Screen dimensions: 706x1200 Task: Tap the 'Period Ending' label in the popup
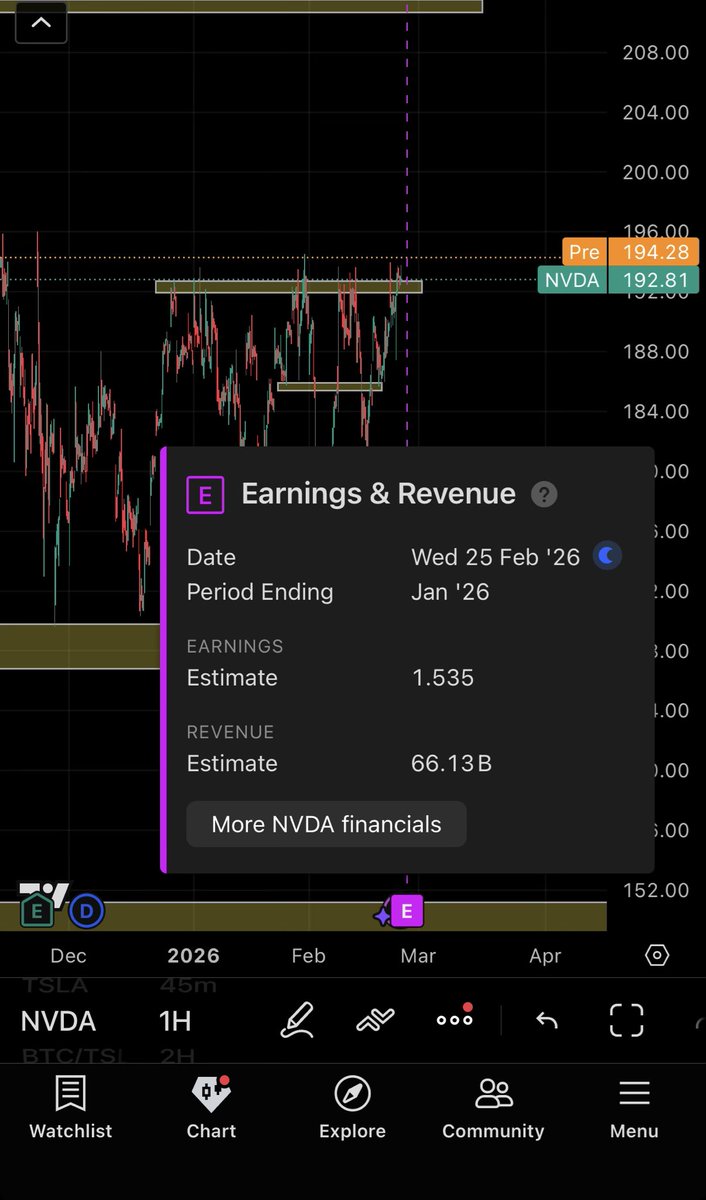[260, 592]
